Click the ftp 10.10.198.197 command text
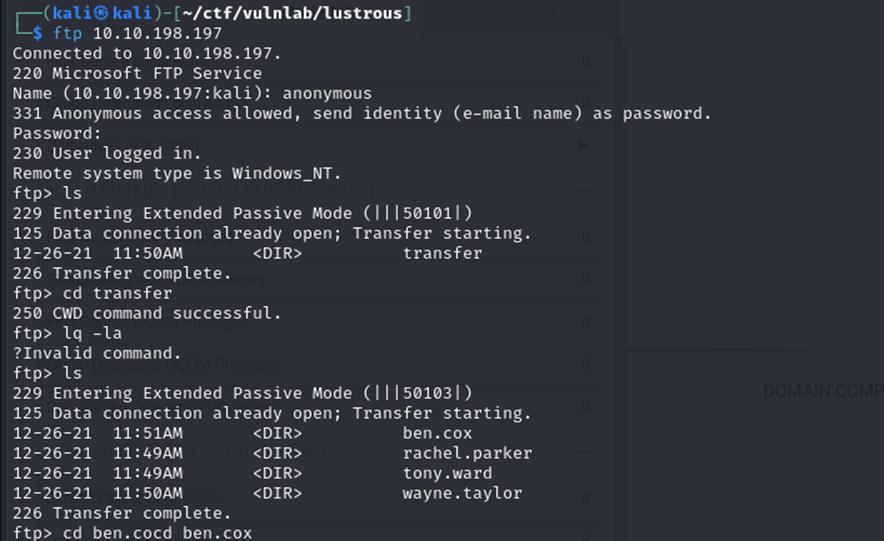The height and width of the screenshot is (541, 884). (x=138, y=33)
